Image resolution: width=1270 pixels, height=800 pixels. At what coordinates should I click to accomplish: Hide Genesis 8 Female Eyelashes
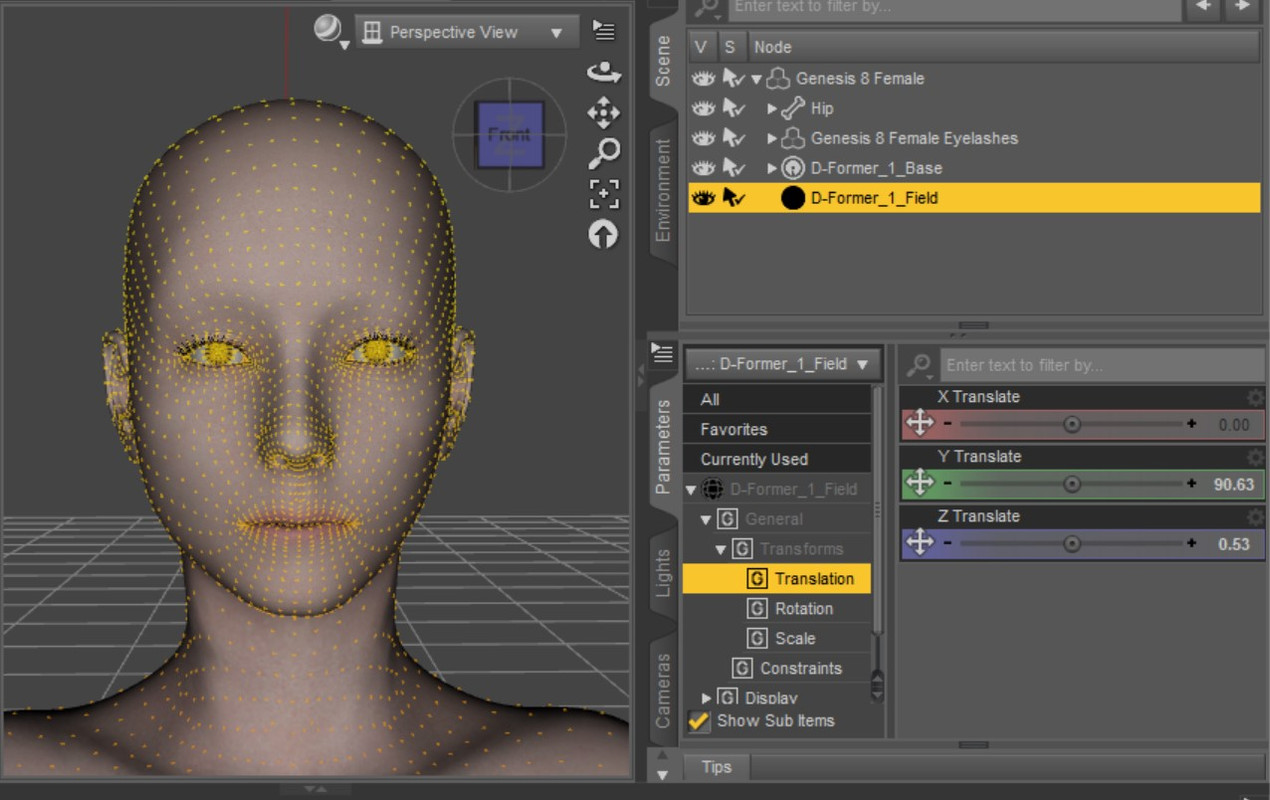coord(704,138)
